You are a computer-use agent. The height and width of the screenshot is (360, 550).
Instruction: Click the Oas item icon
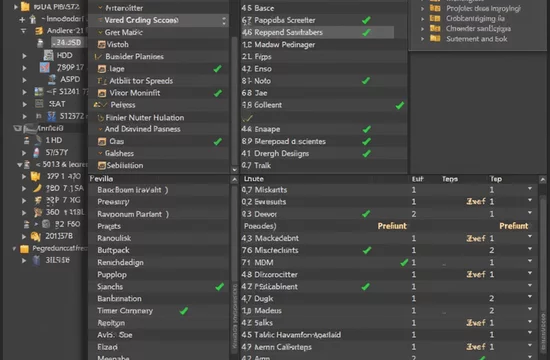coord(102,141)
